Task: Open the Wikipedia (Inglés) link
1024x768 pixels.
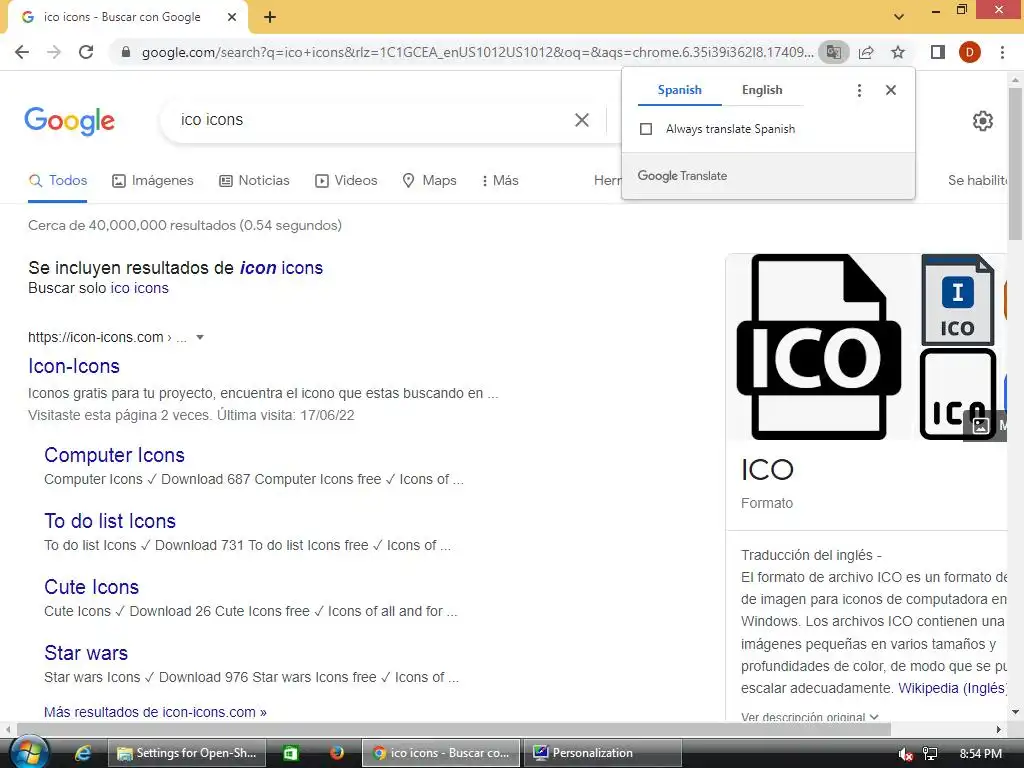Action: point(953,688)
